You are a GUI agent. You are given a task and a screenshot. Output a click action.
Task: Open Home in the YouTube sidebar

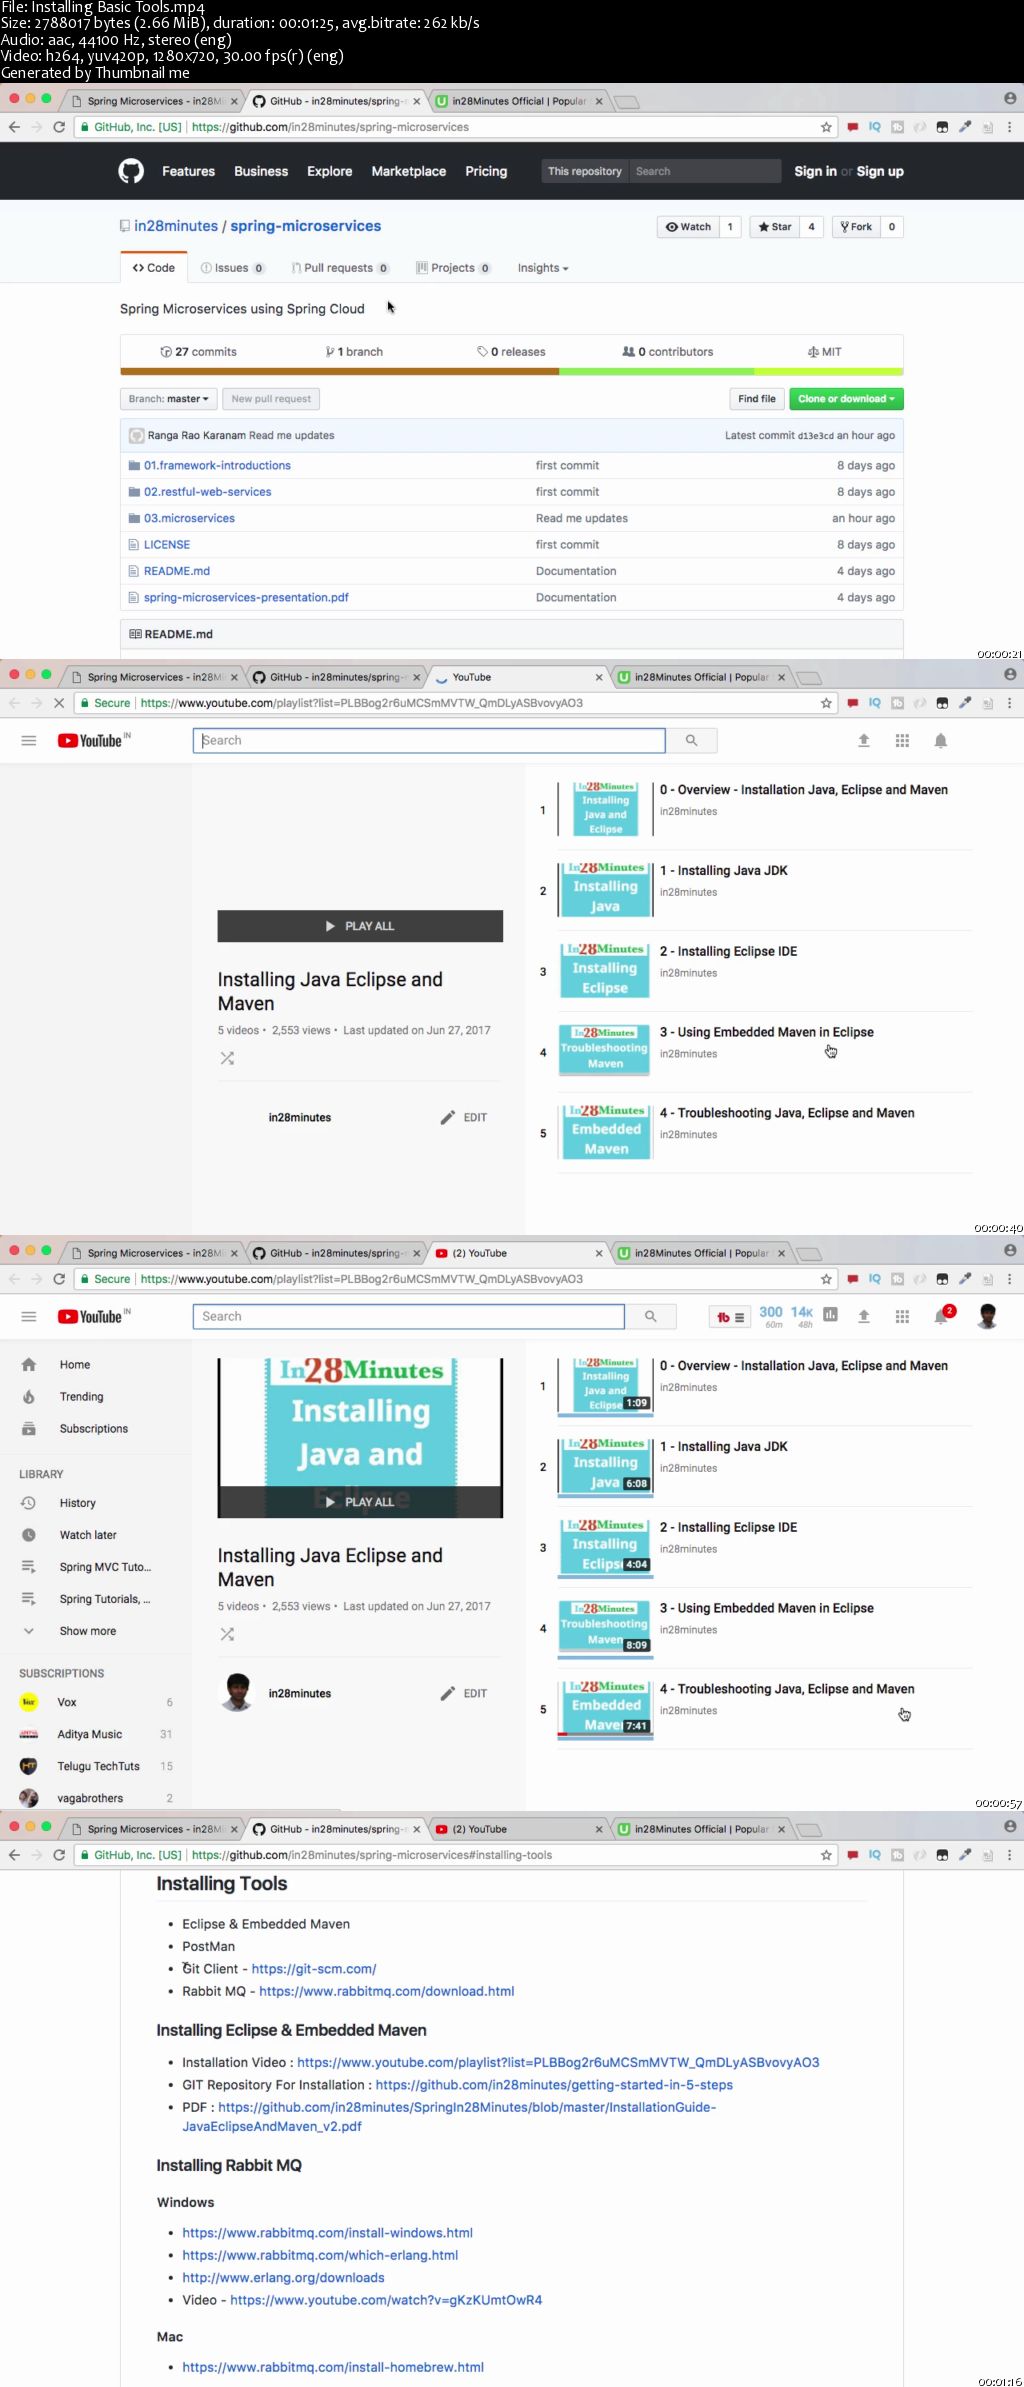tap(74, 1364)
